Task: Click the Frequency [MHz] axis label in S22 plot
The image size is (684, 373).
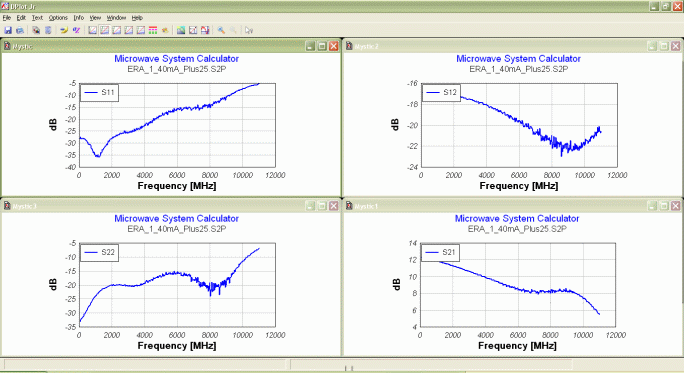Action: pos(177,346)
